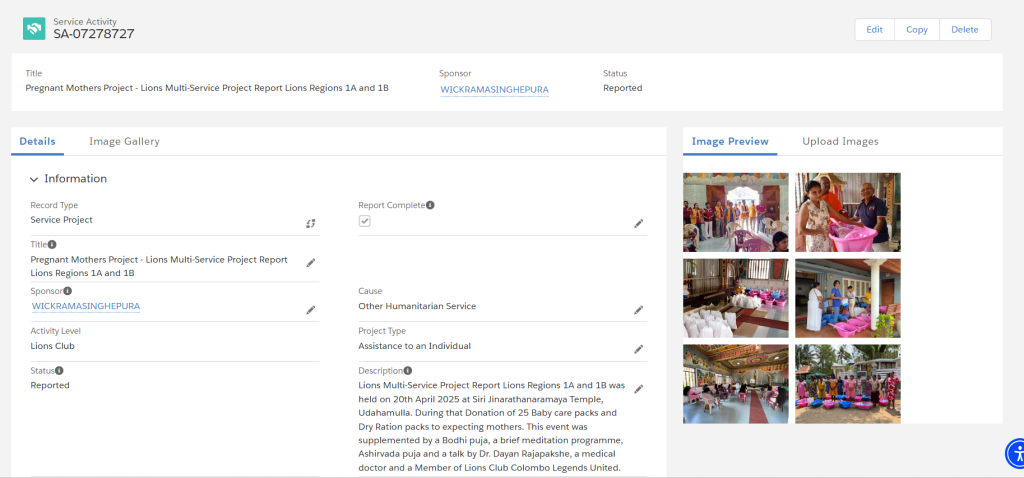Click the Edit button
The height and width of the screenshot is (478, 1024).
[x=874, y=29]
